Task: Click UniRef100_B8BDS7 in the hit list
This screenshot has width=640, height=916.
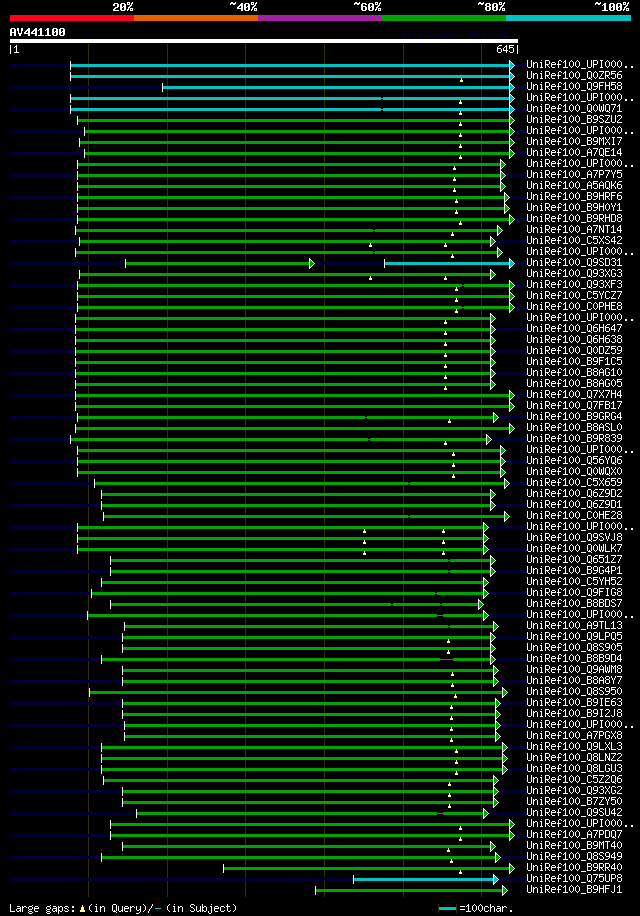Action: coord(574,603)
